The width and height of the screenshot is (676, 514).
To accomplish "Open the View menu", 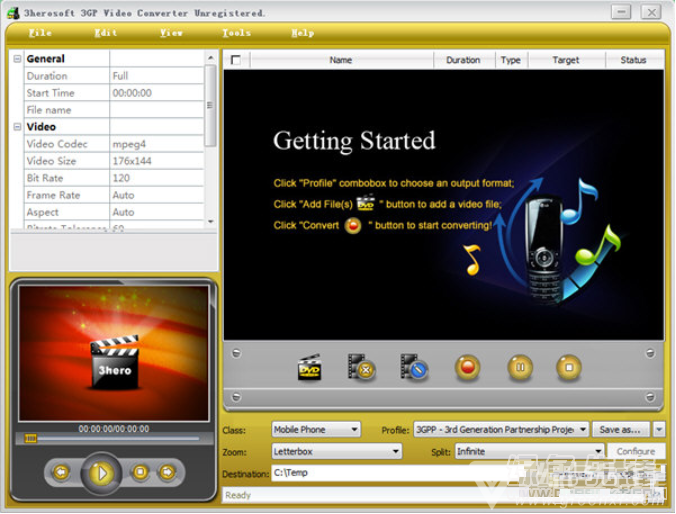I will (171, 33).
